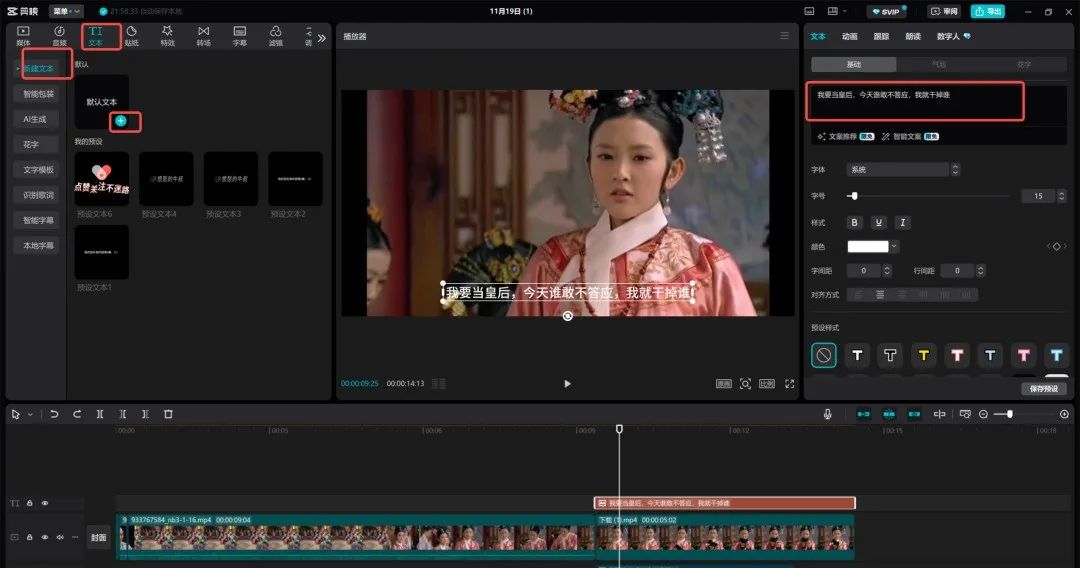
Task: Select the no-style preset circle icon
Action: 824,355
